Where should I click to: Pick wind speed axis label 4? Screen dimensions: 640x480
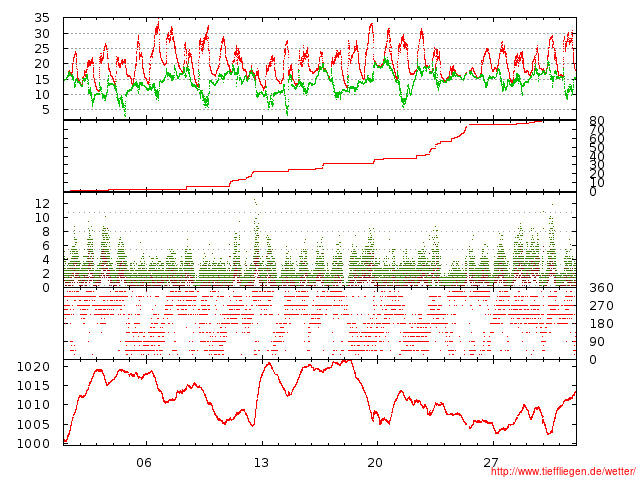[46, 260]
